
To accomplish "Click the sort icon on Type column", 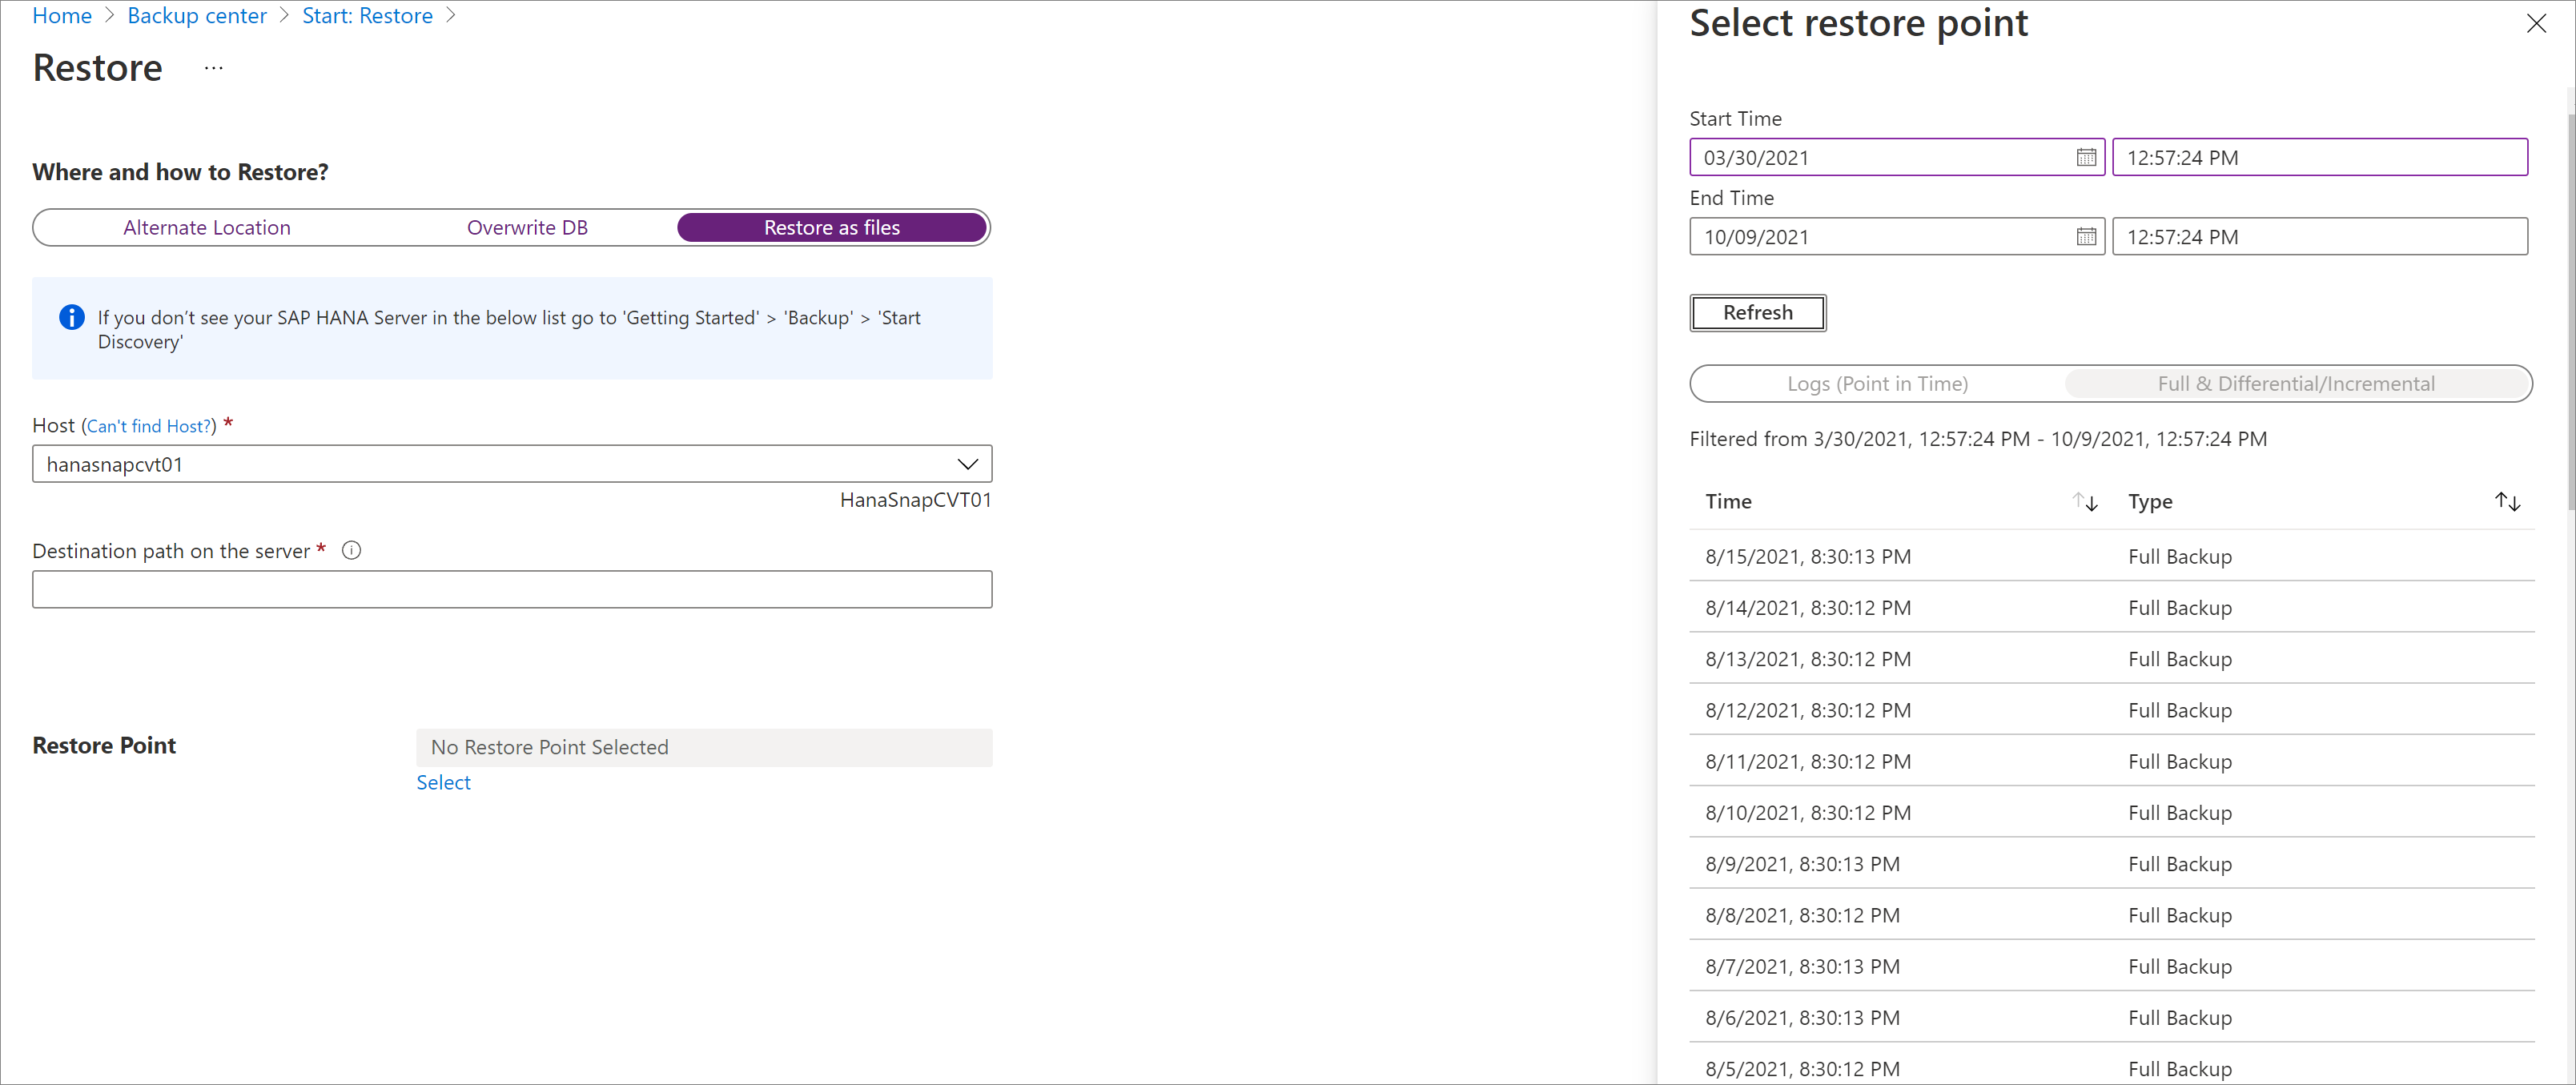I will click(x=2509, y=501).
